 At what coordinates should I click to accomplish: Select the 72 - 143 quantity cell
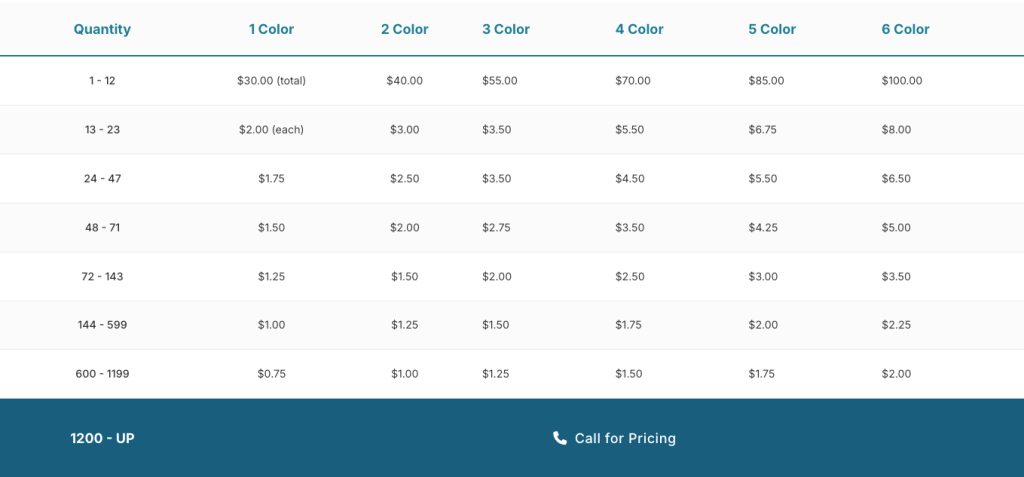(x=102, y=276)
